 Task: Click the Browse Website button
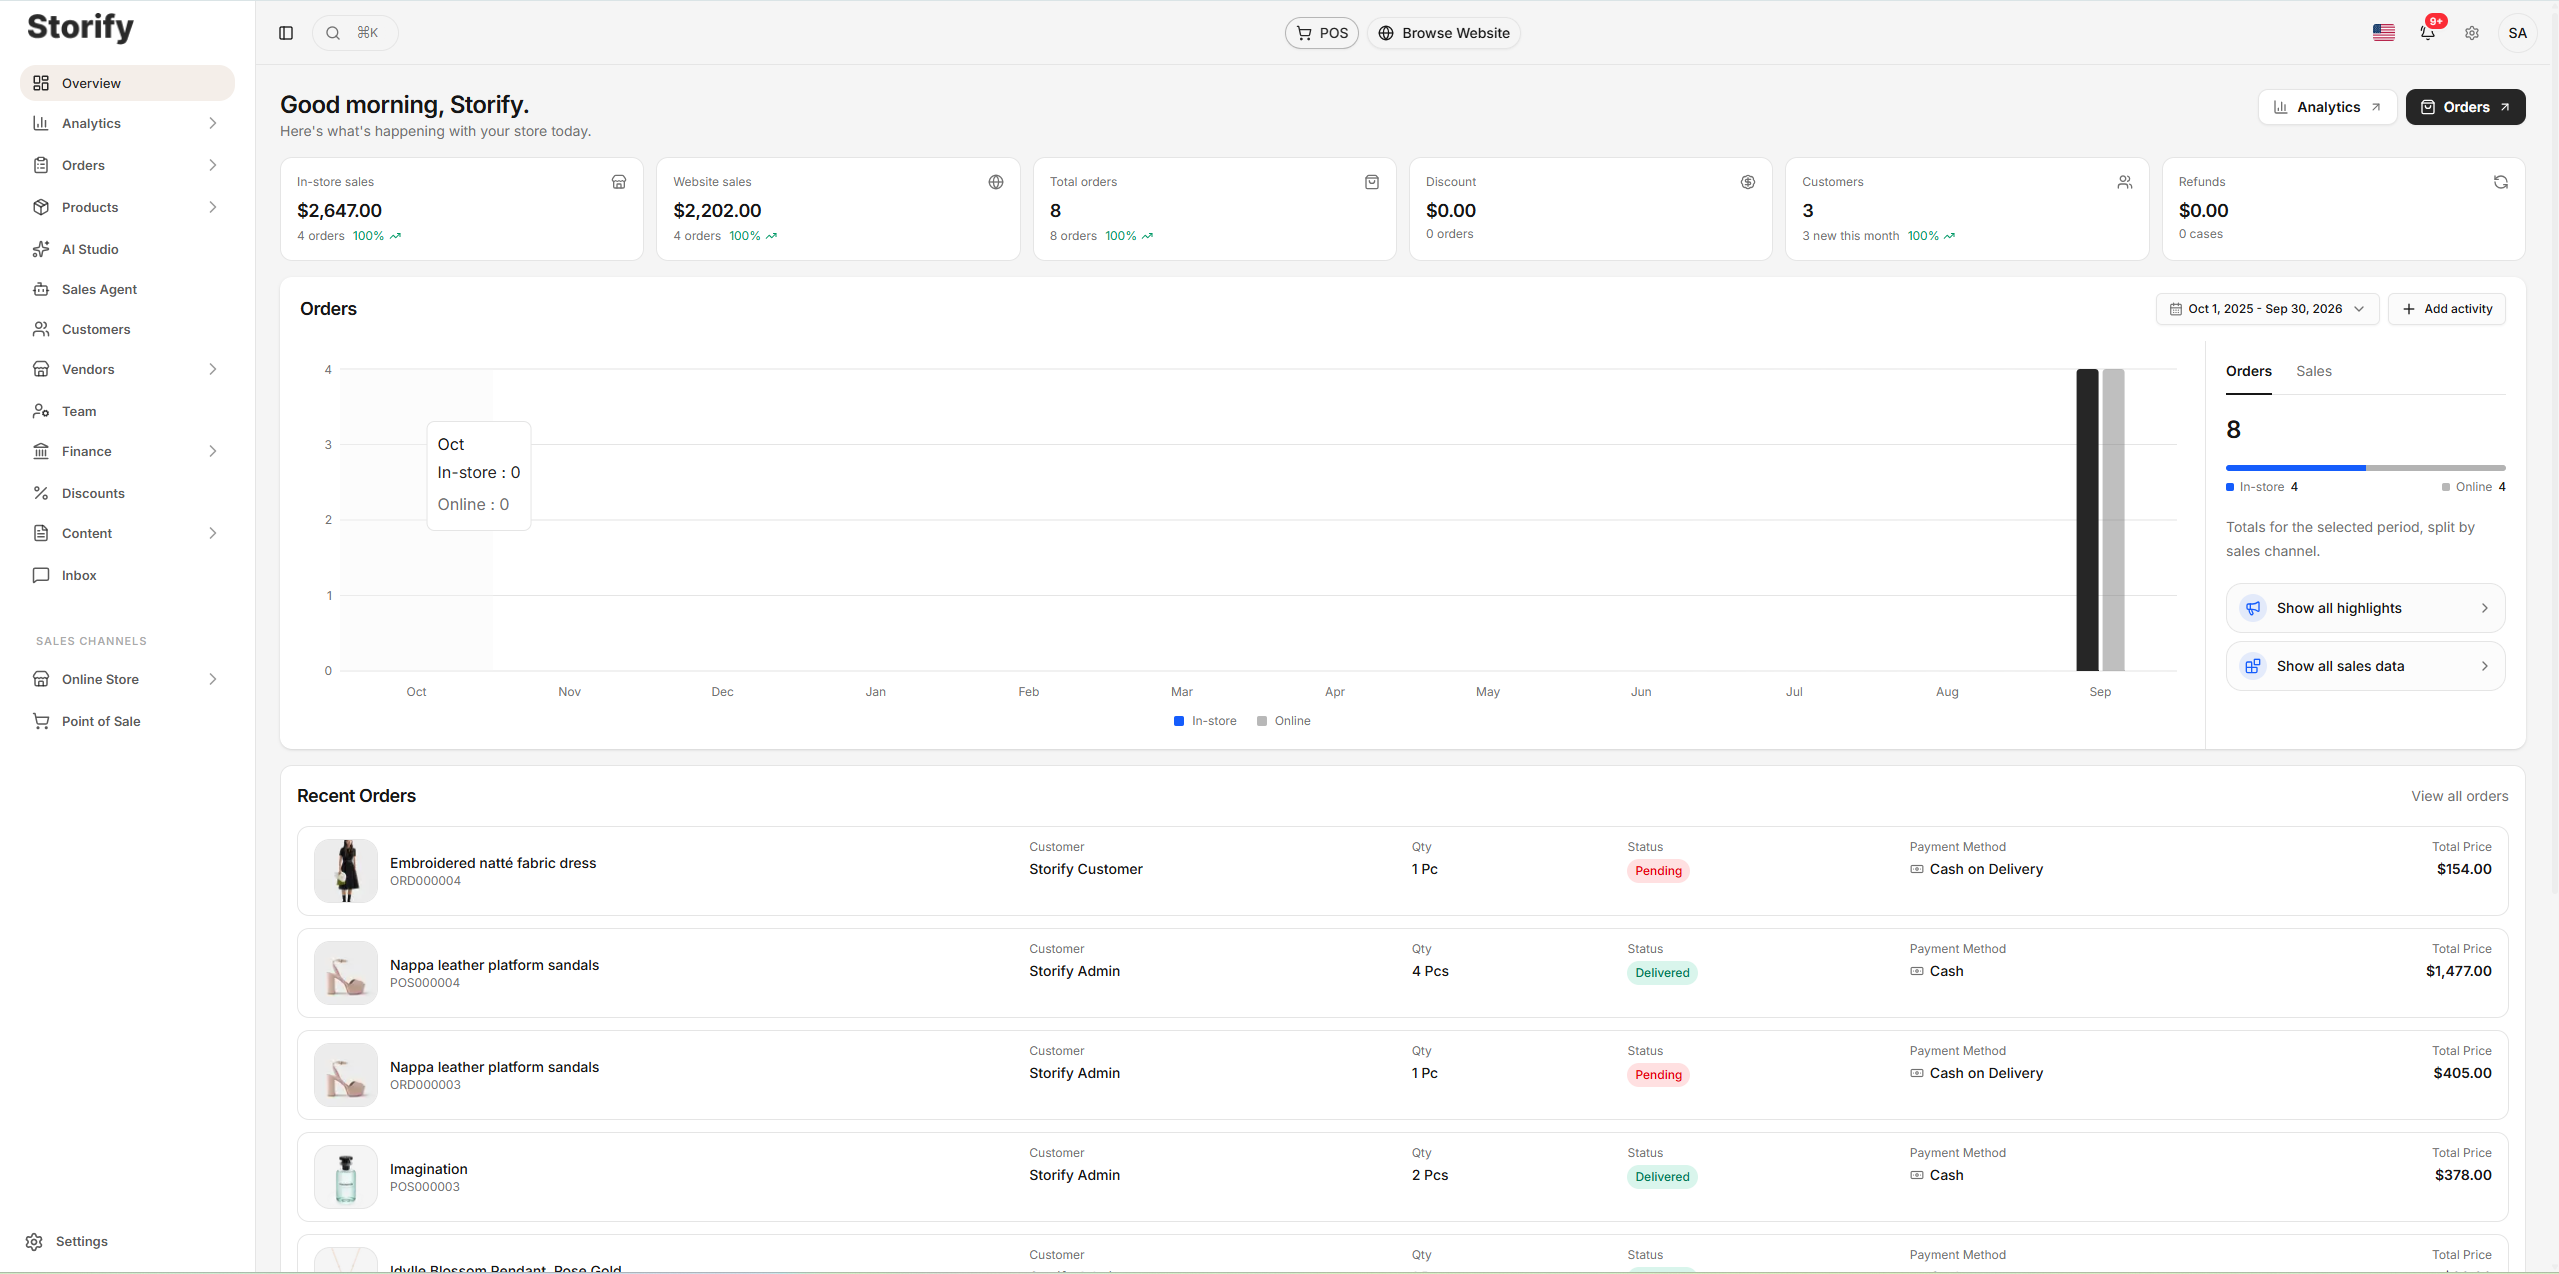1444,33
